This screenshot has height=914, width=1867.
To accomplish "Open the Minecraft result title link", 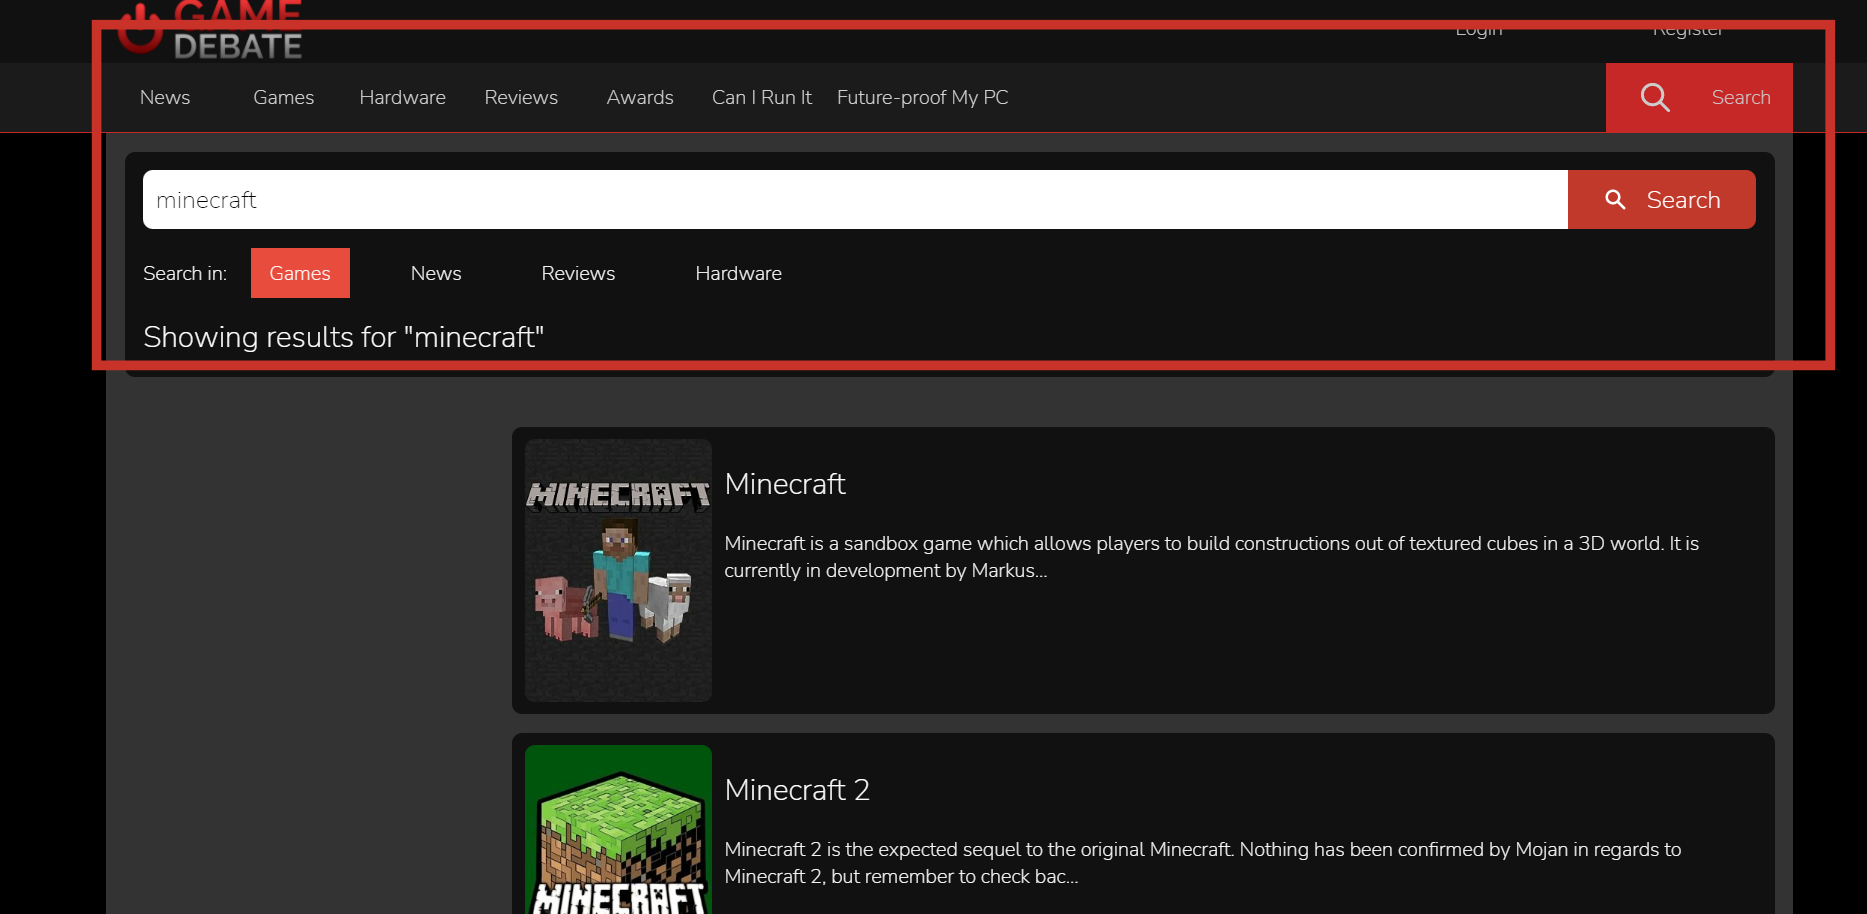I will (785, 484).
